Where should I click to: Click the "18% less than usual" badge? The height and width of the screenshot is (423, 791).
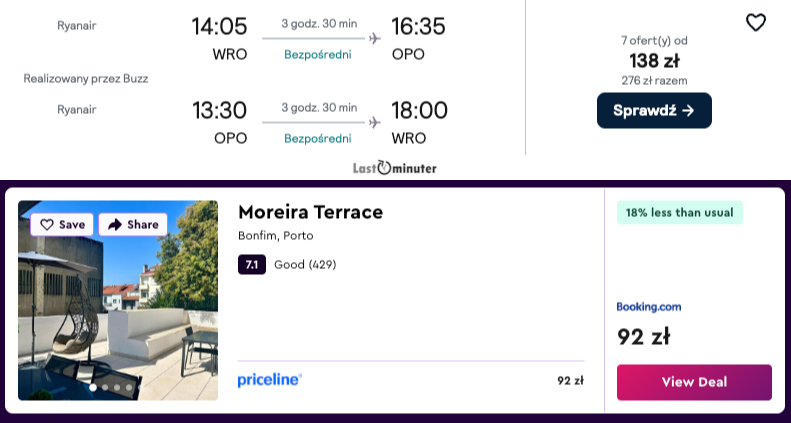pyautogui.click(x=680, y=212)
